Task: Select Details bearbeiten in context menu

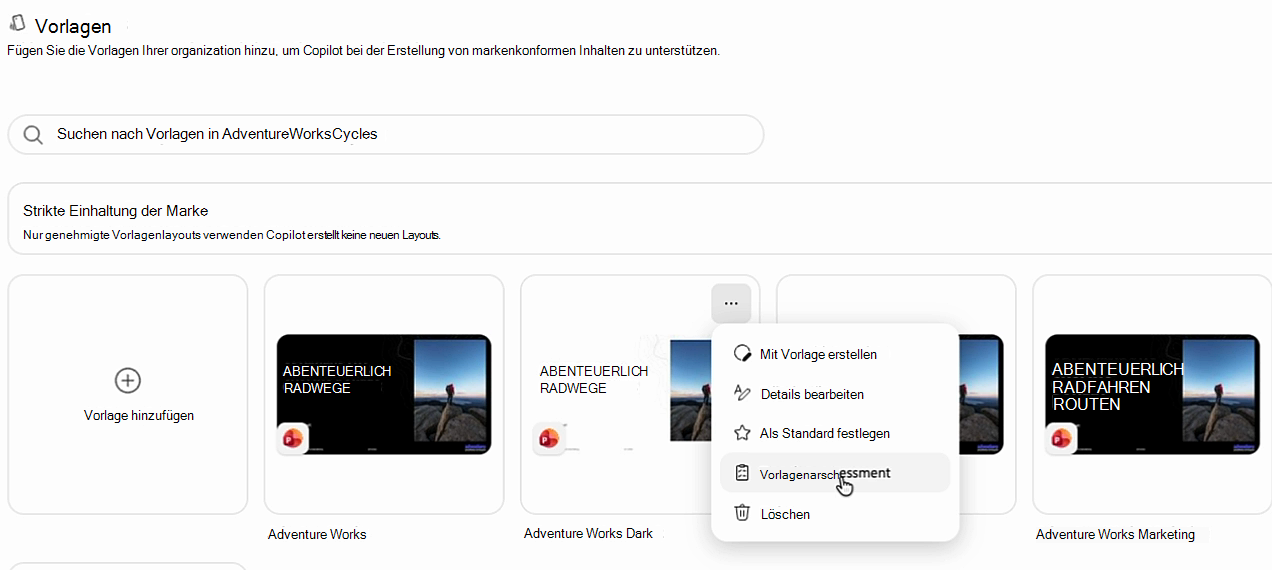Action: (835, 394)
